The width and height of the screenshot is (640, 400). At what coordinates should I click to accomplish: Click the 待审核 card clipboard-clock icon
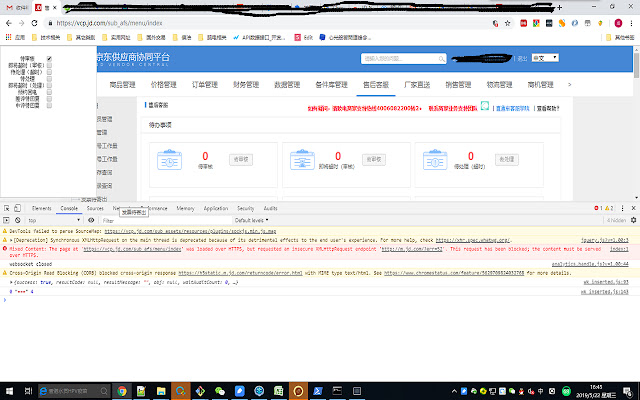(169, 160)
